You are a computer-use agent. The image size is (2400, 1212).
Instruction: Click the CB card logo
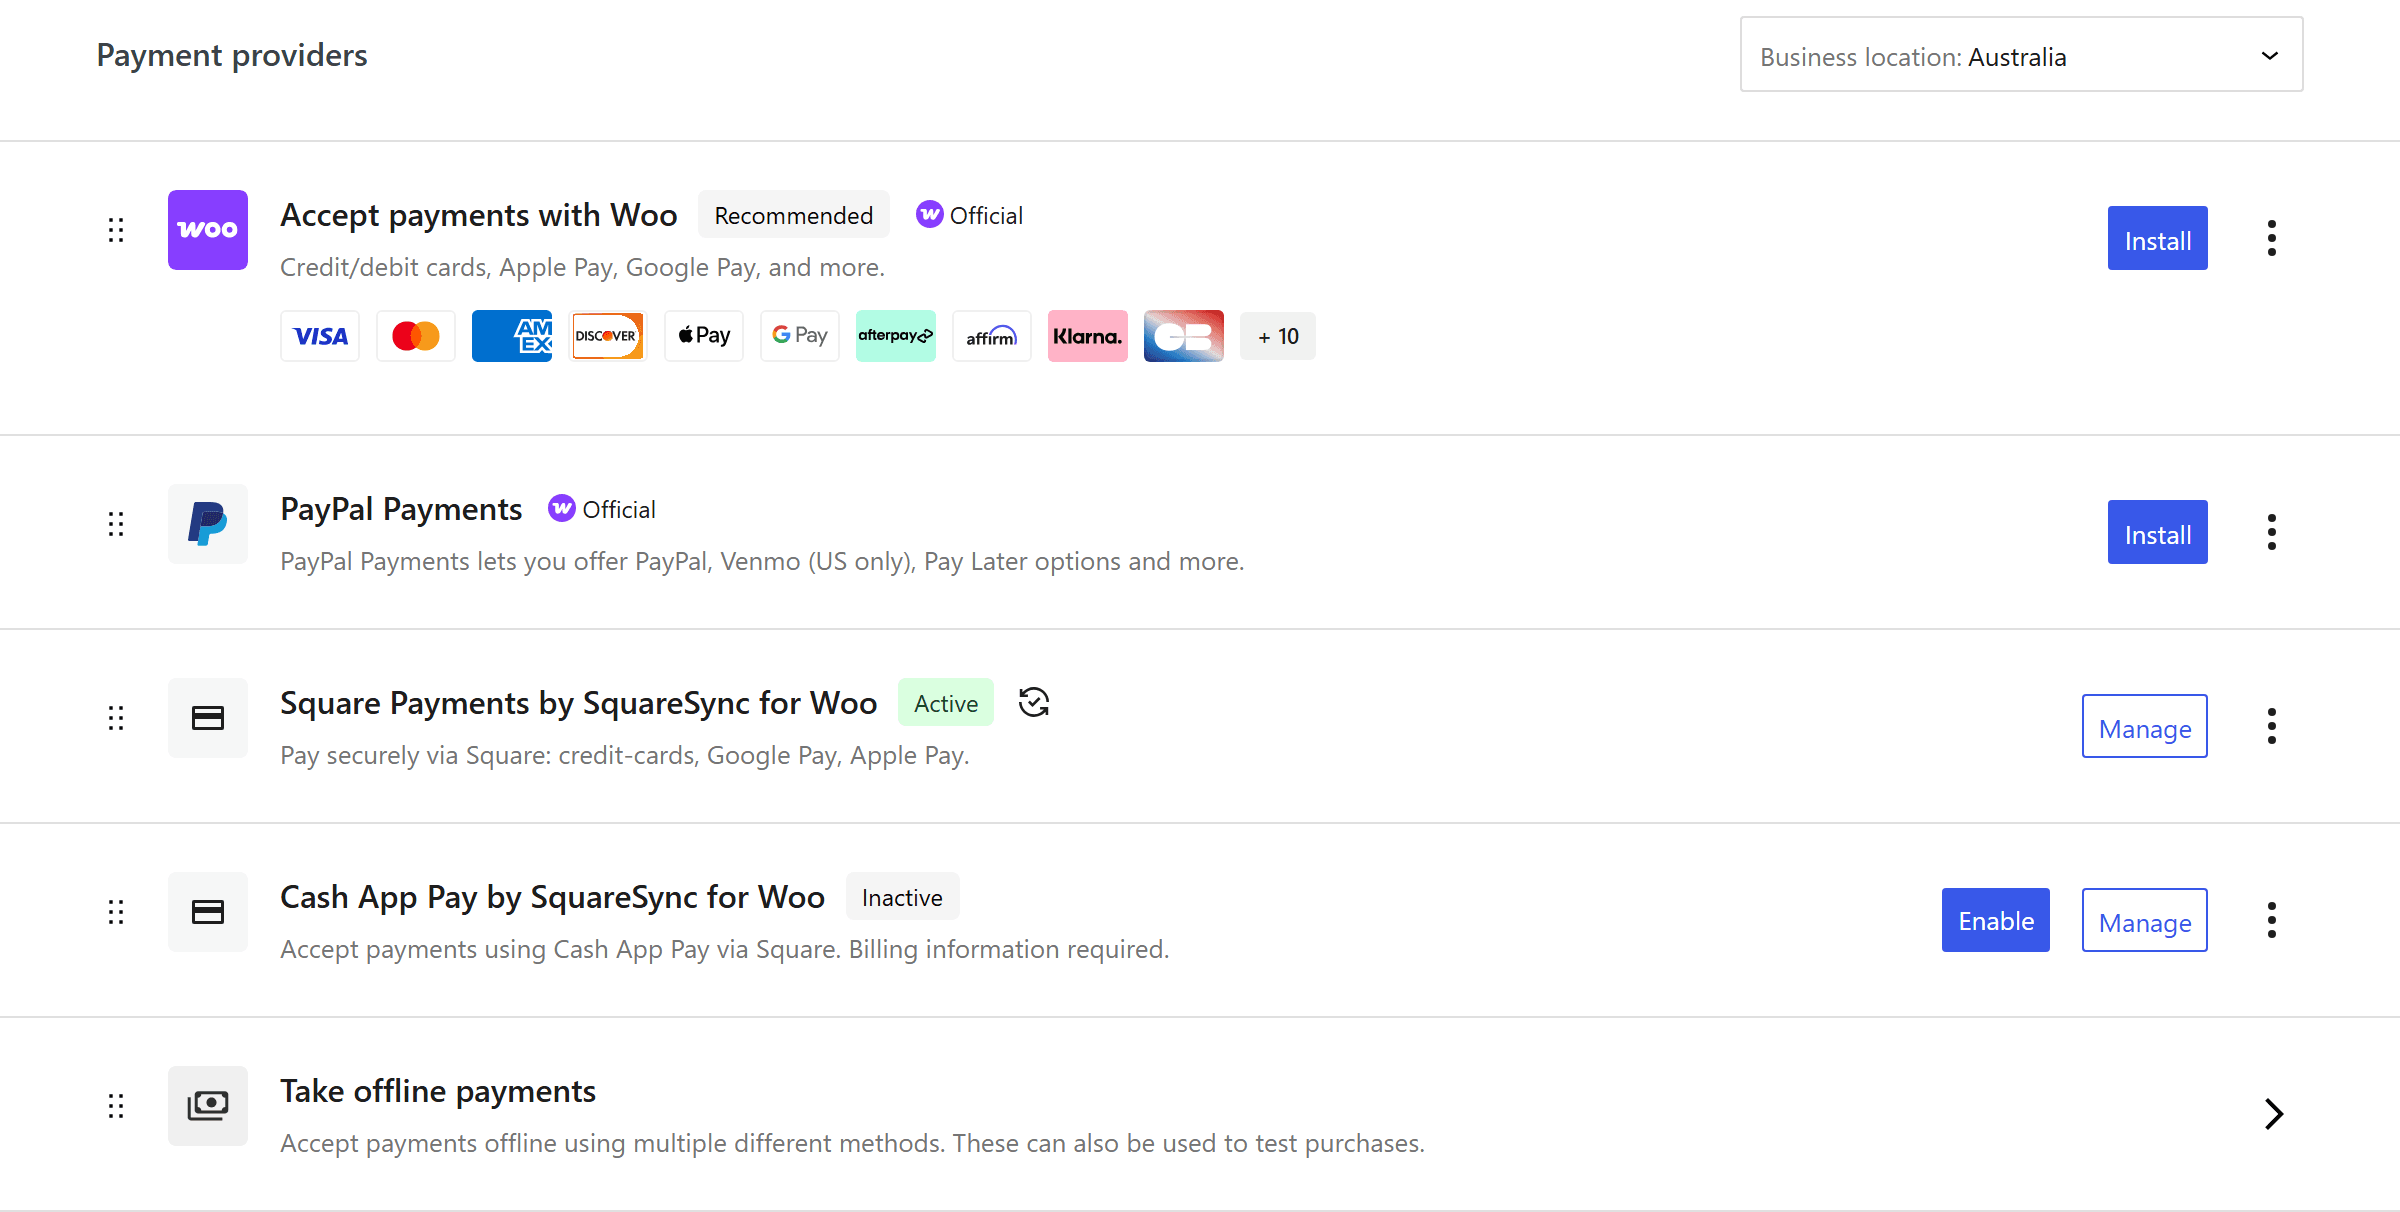[x=1184, y=336]
